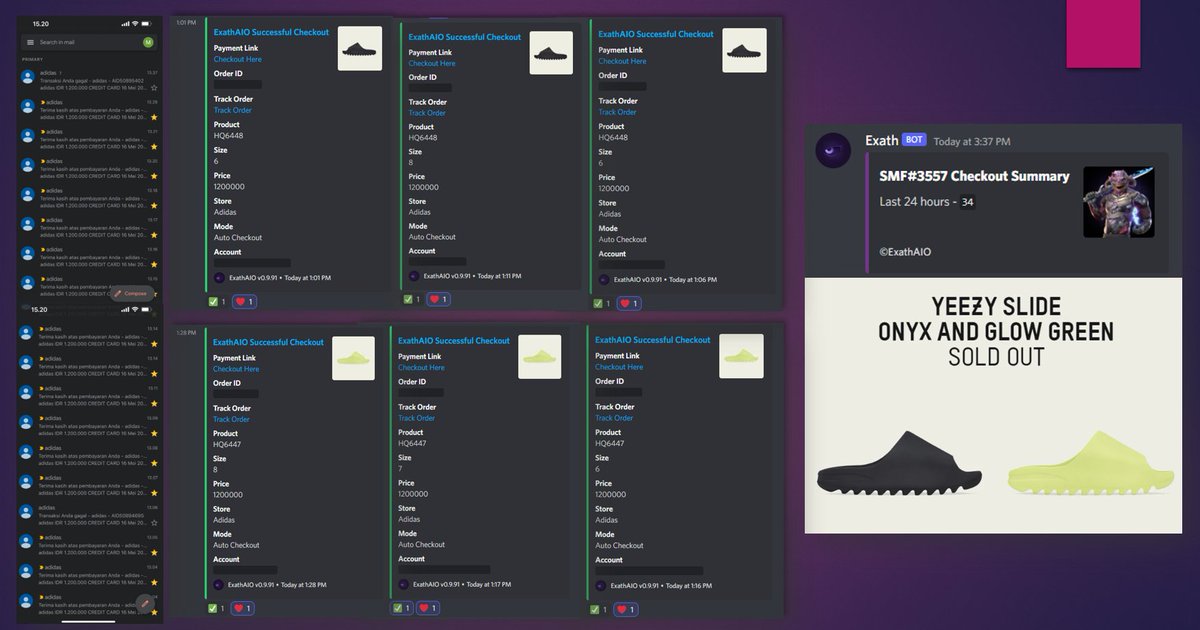
Task: Open green slide thumbnail in 1:16 PM card
Action: [x=741, y=356]
